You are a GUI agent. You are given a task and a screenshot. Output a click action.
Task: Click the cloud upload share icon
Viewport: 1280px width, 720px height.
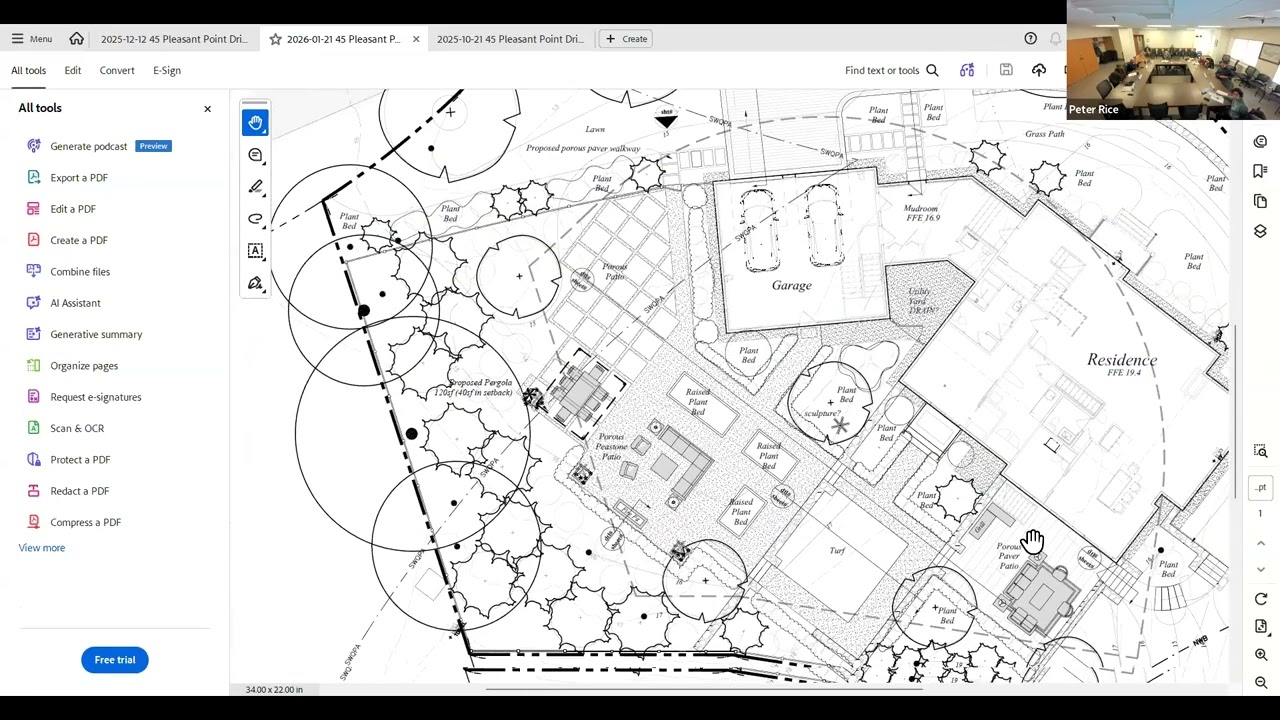pos(1039,70)
